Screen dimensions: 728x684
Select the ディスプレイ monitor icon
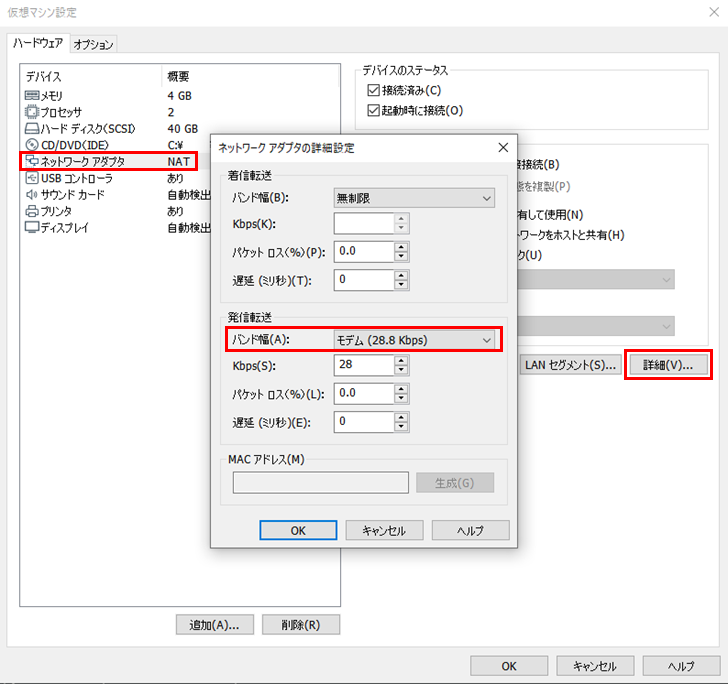32,228
